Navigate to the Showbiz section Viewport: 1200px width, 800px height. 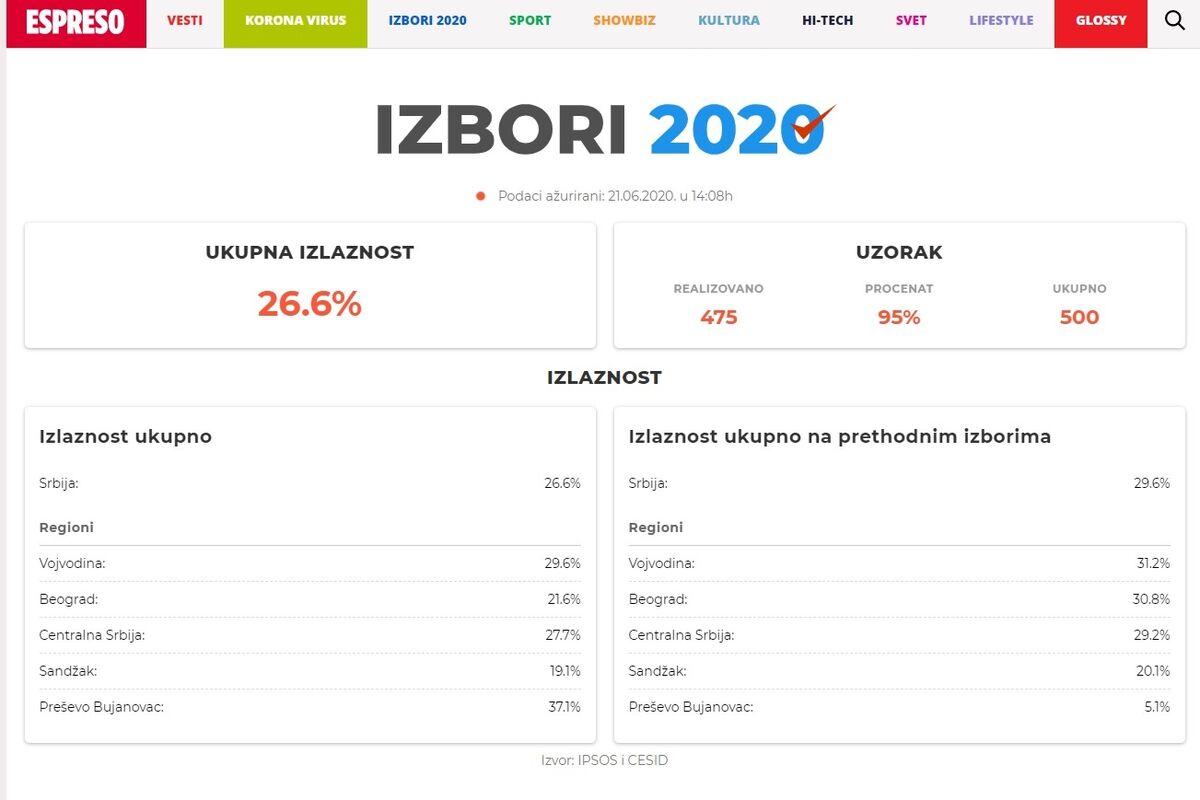[x=624, y=21]
